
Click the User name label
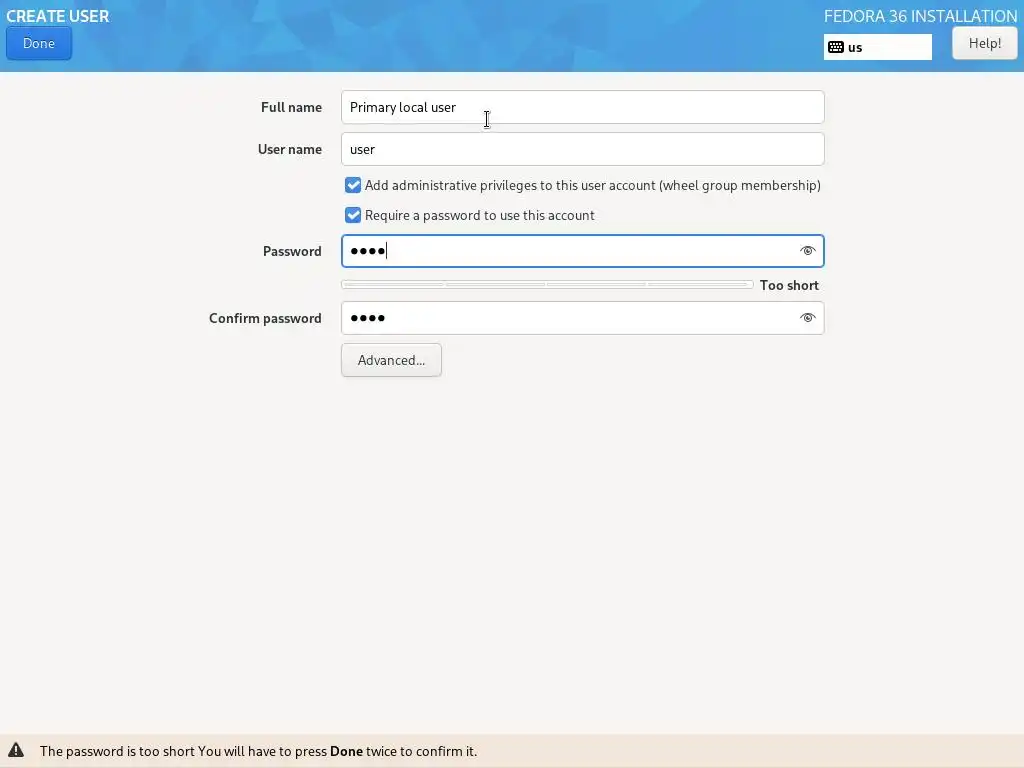290,149
